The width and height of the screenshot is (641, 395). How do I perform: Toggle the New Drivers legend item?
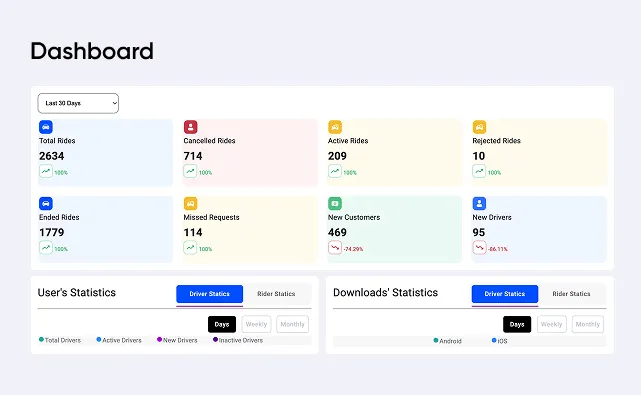177,340
